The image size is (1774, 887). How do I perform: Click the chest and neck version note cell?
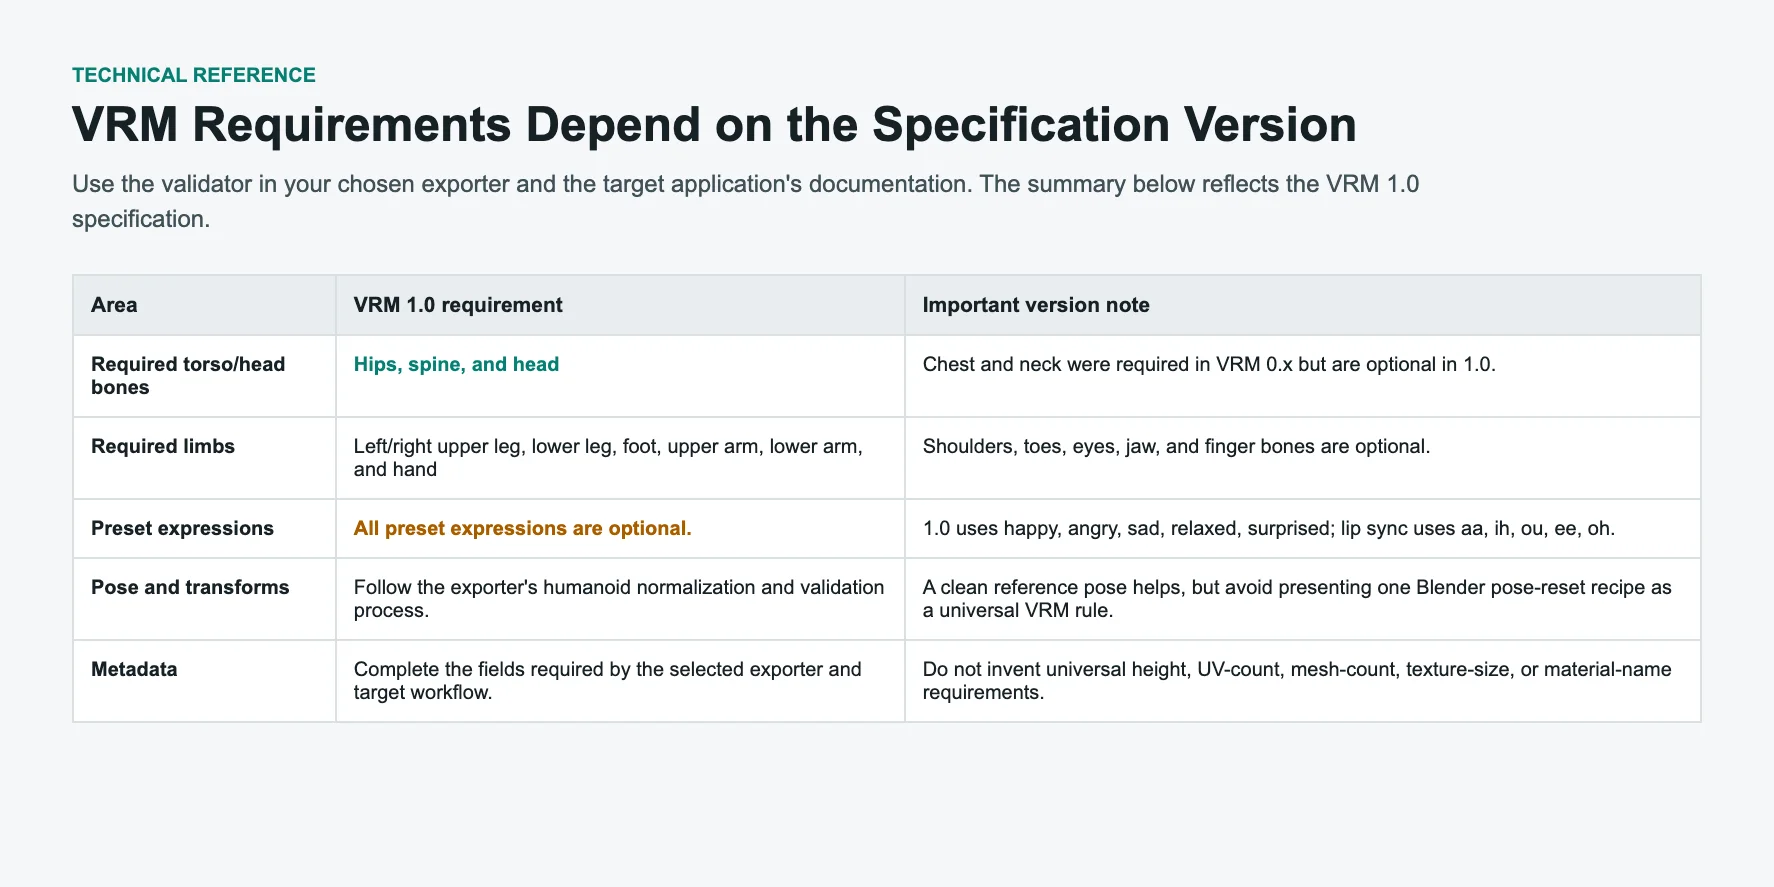(x=1302, y=376)
